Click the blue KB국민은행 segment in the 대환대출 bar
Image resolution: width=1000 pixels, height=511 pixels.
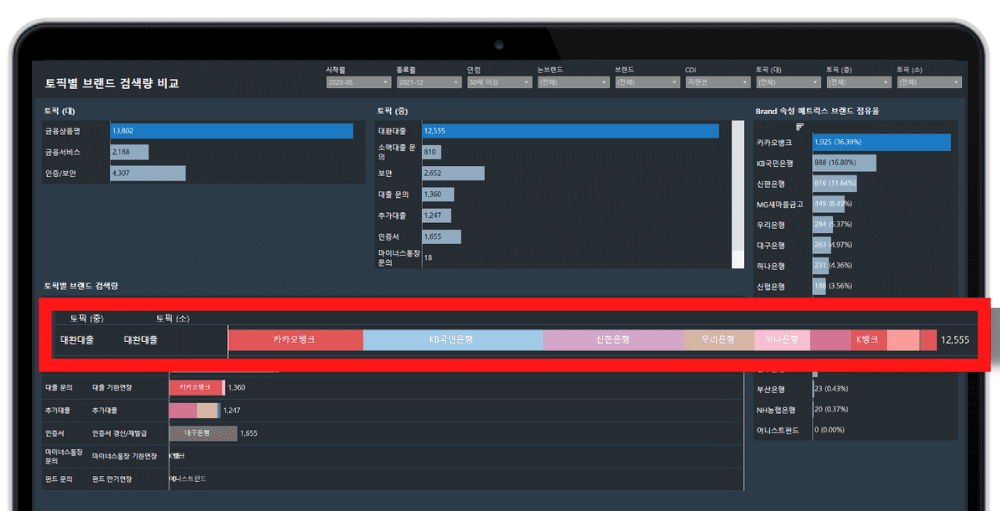pos(453,340)
